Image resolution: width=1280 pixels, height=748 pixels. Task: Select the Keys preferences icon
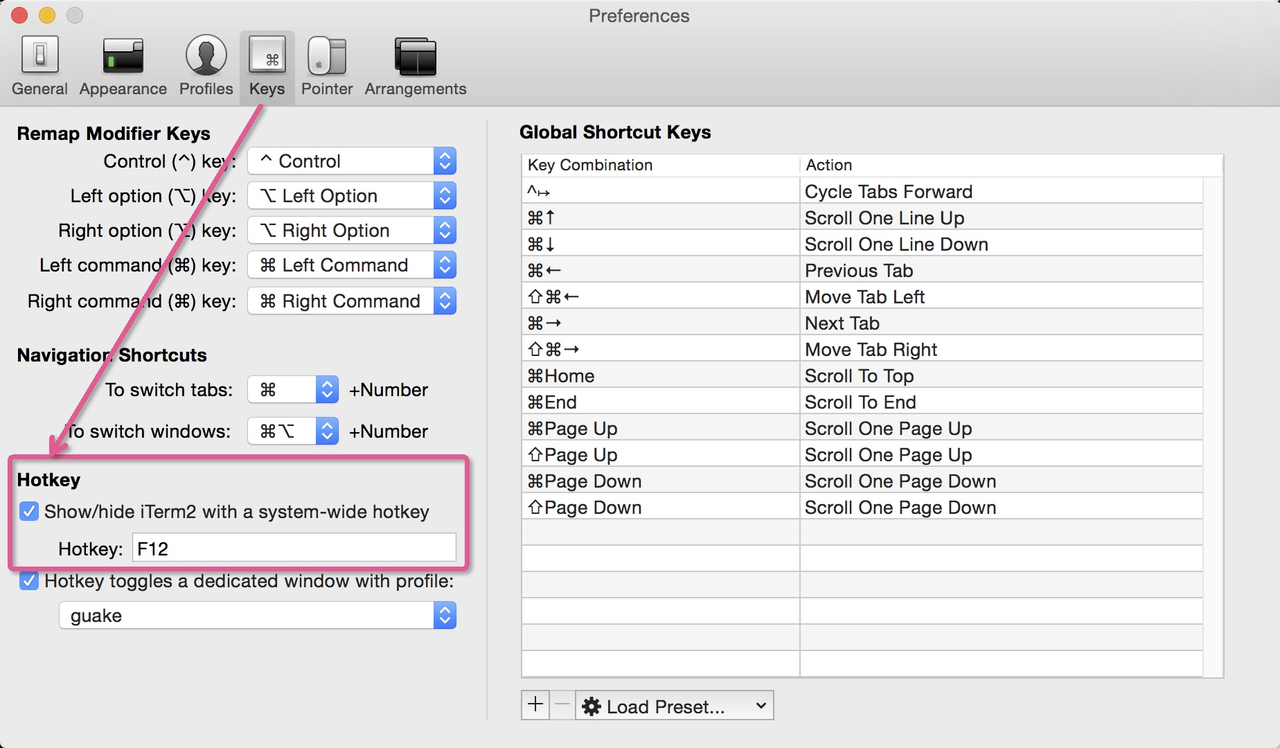pos(267,66)
